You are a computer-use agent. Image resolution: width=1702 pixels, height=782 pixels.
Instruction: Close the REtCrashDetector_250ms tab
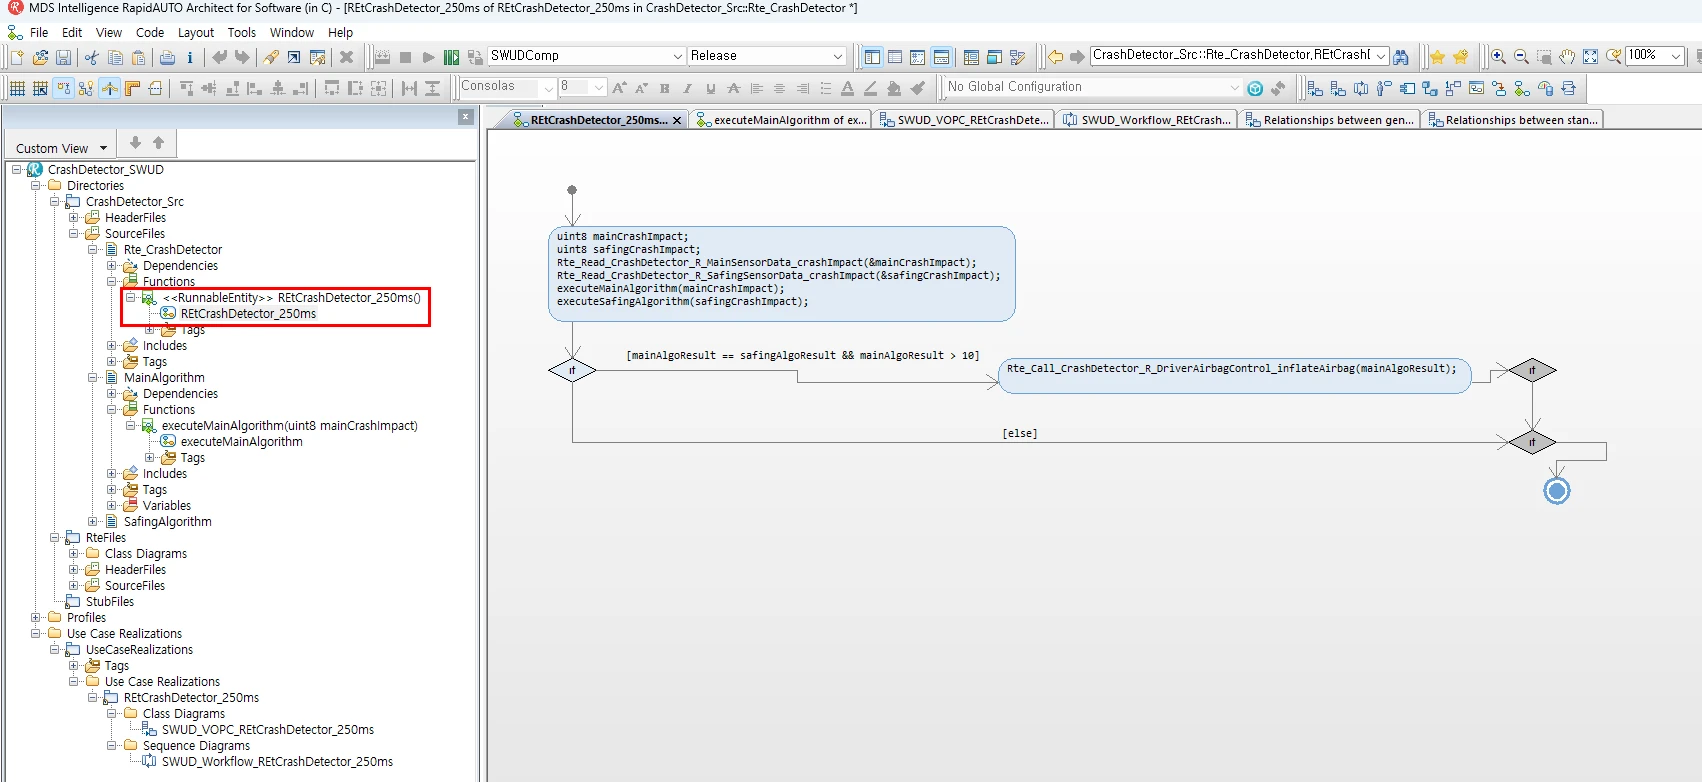[677, 120]
